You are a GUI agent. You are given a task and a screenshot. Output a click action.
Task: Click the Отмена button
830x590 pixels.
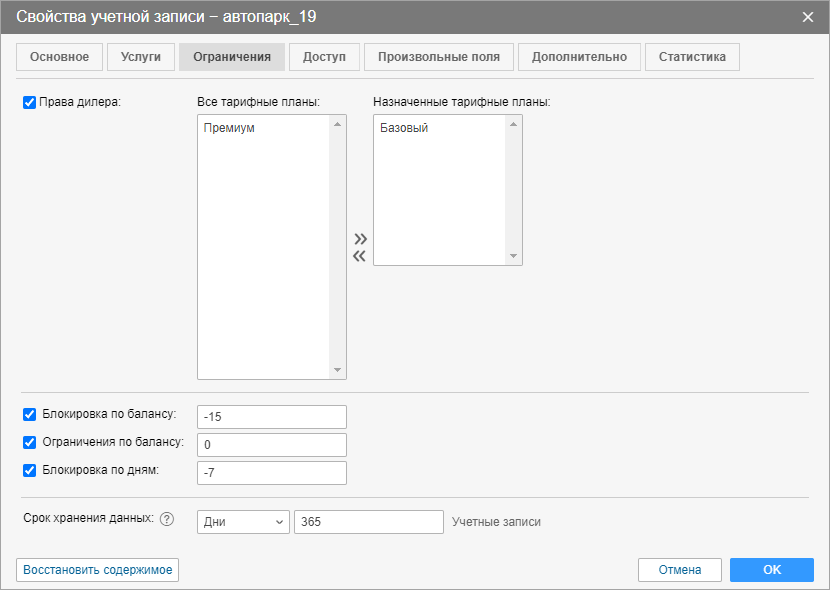pos(680,570)
